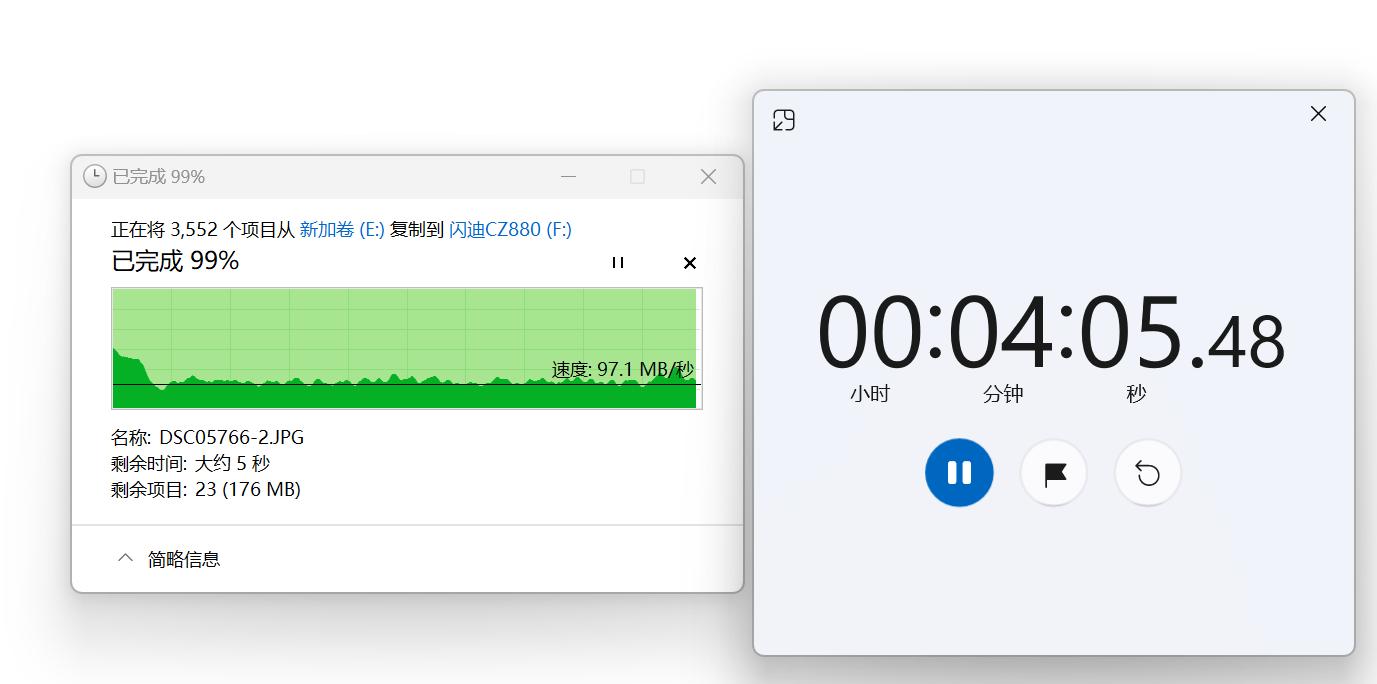Viewport: 1377px width, 684px height.
Task: Reset the stopwatch with the circular arrow icon
Action: [x=1147, y=472]
